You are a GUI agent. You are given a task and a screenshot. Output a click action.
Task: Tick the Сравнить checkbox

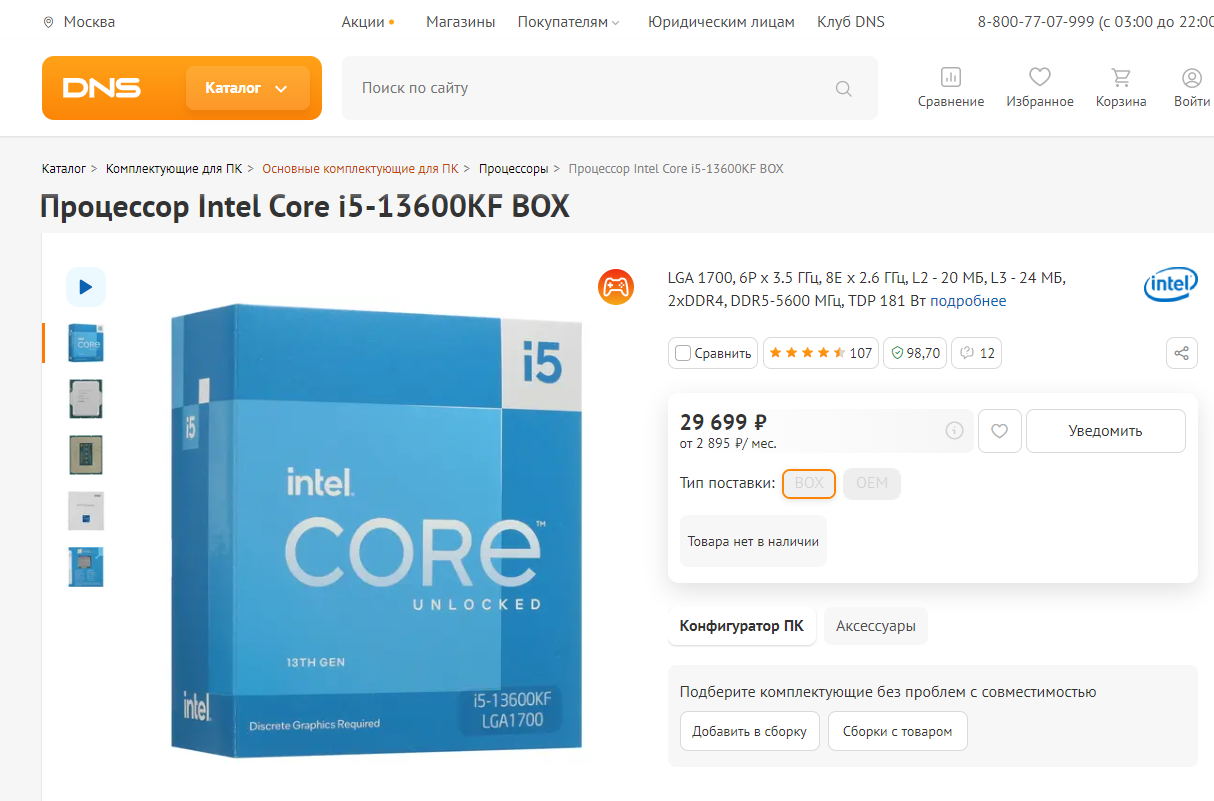click(683, 353)
